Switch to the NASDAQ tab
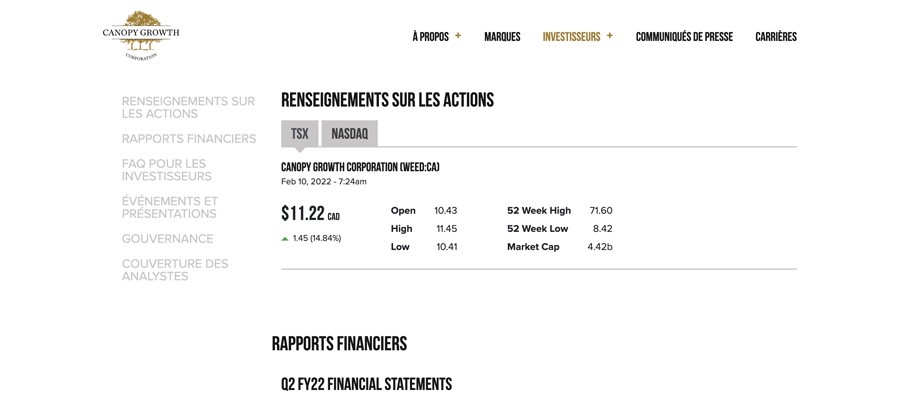 (350, 134)
